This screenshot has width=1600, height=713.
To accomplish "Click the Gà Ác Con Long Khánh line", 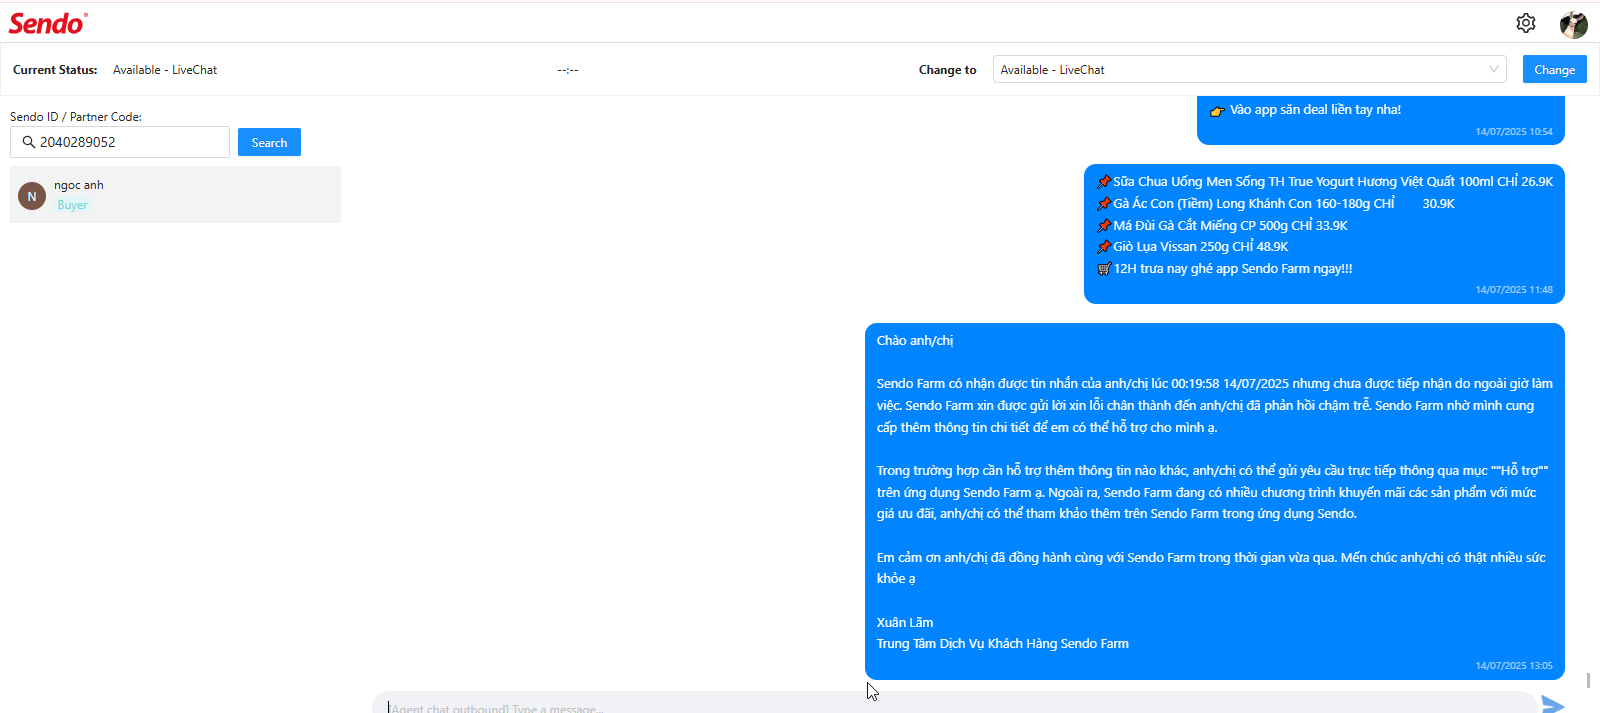I will [x=1284, y=204].
